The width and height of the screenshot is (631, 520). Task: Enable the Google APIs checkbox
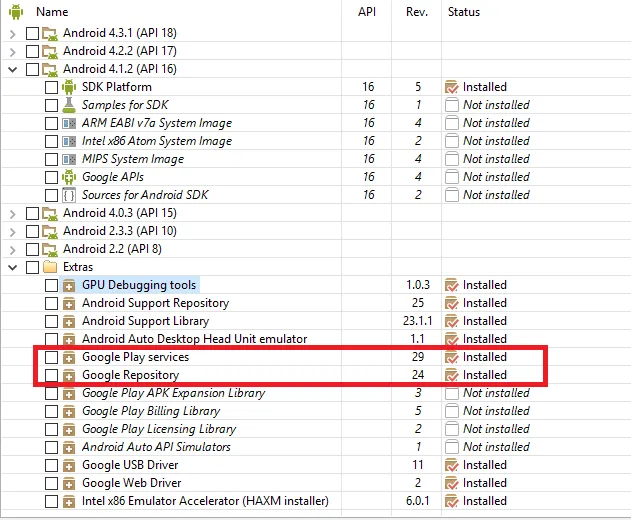pyautogui.click(x=51, y=177)
